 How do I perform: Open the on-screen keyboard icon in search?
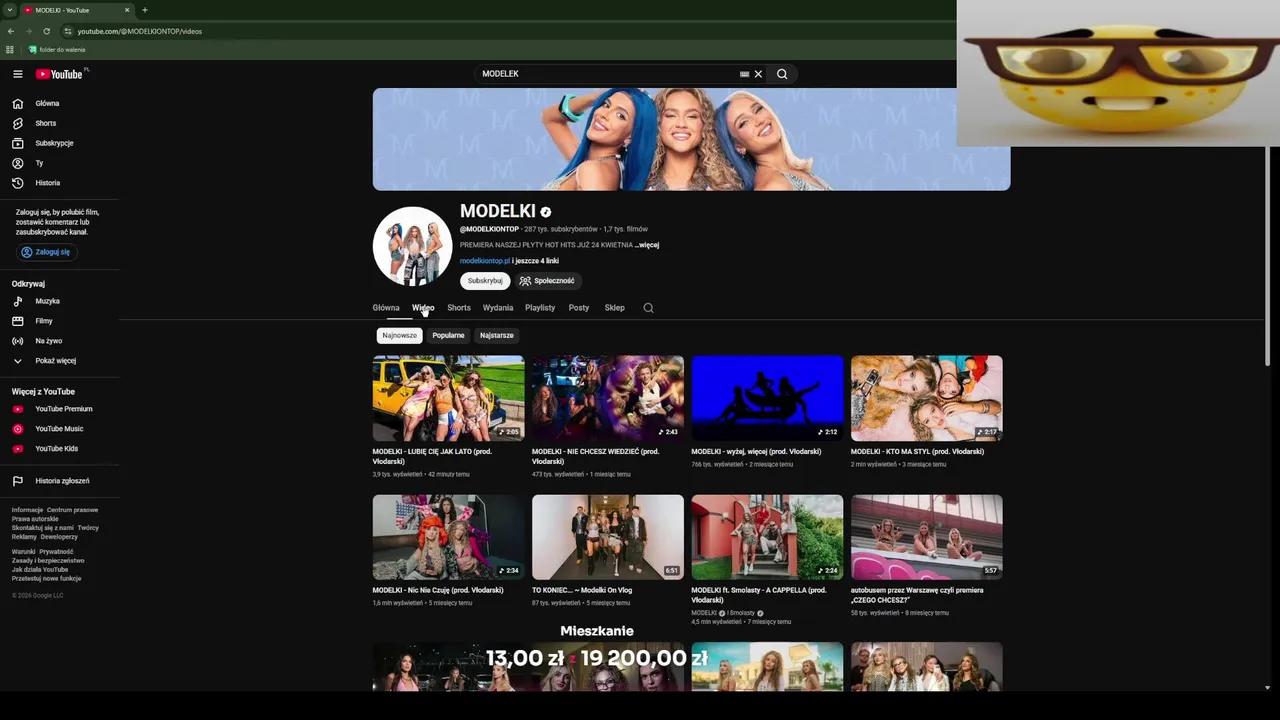pyautogui.click(x=744, y=74)
